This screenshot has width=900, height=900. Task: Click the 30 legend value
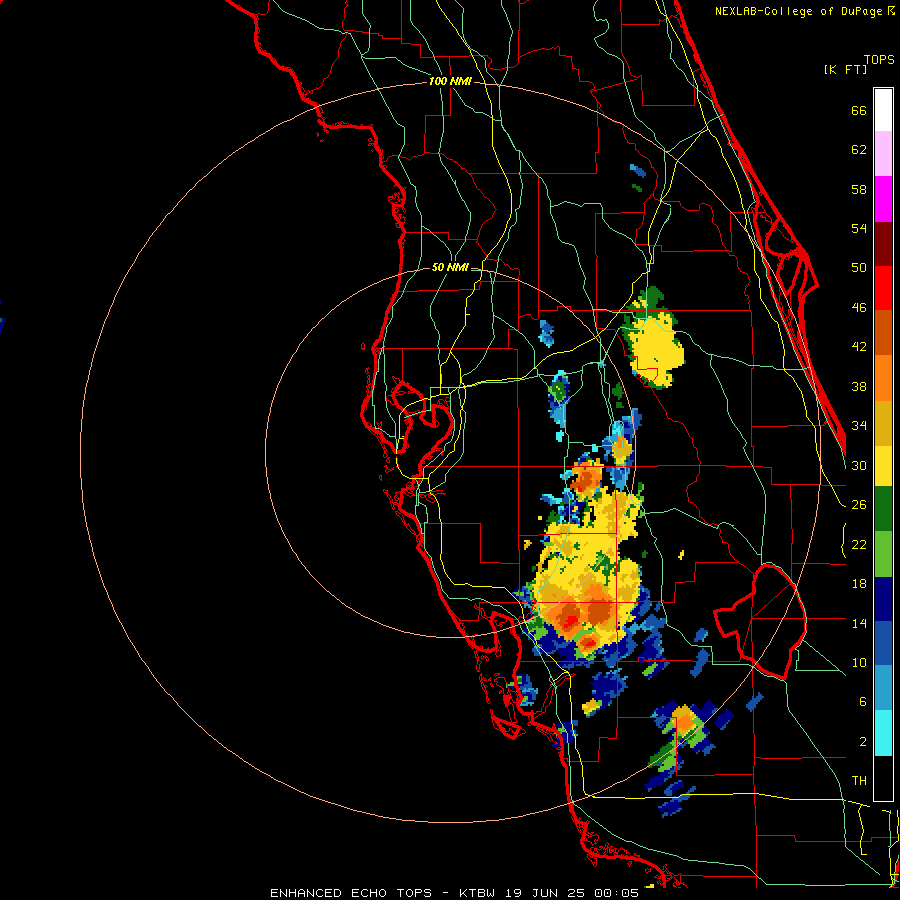(859, 465)
